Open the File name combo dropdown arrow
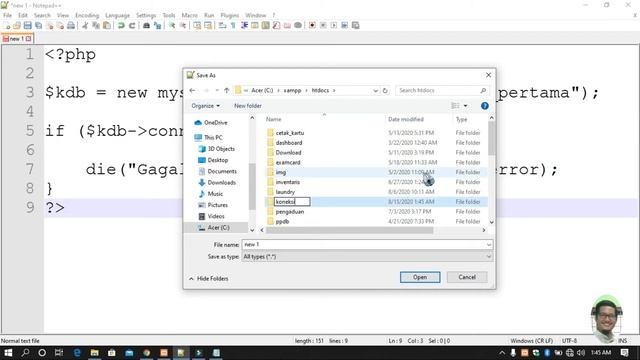640x360 pixels. click(489, 244)
